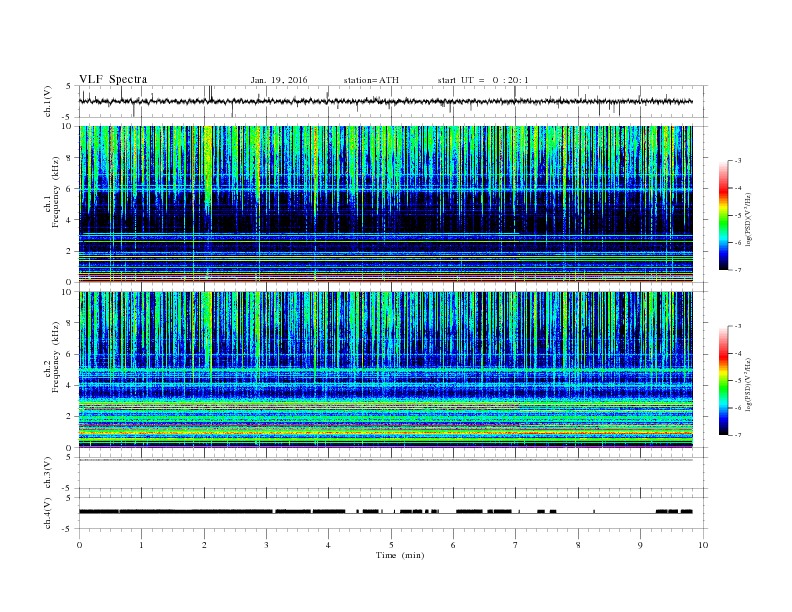
Task: Click the time axis tick label "1"
Action: click(141, 545)
